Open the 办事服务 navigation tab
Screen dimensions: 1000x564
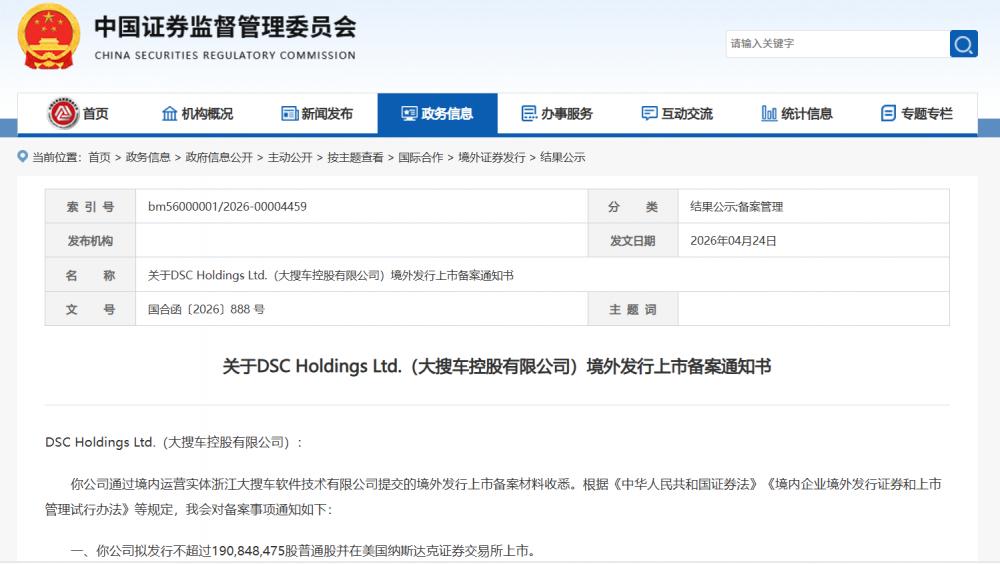(557, 114)
